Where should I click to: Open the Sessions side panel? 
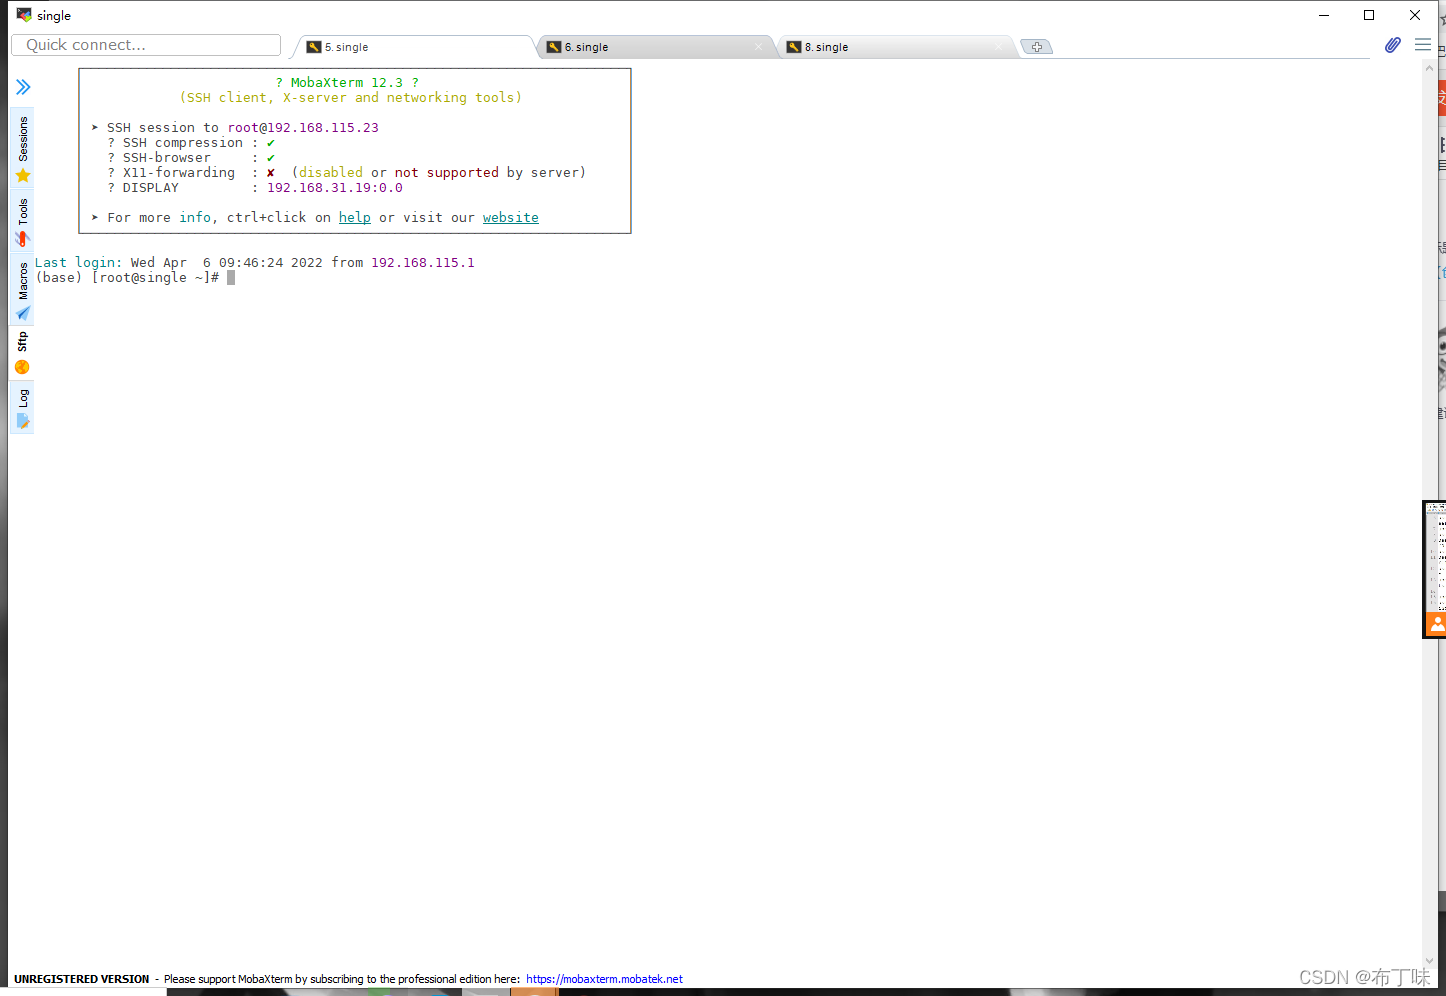(x=23, y=149)
